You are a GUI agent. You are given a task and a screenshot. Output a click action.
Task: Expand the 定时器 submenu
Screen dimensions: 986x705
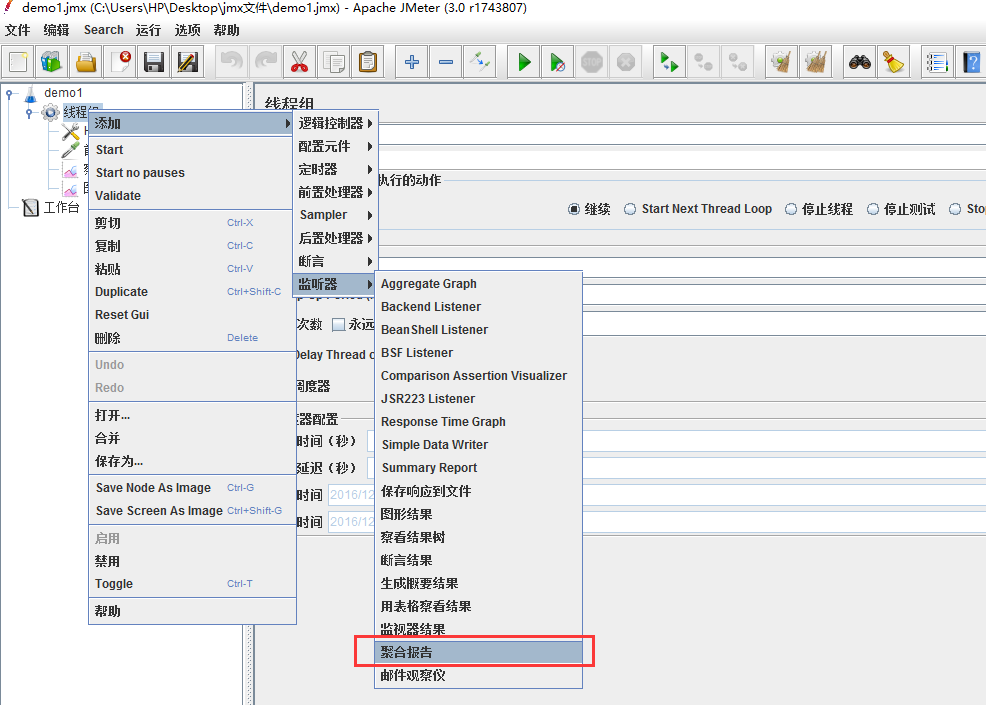(335, 169)
